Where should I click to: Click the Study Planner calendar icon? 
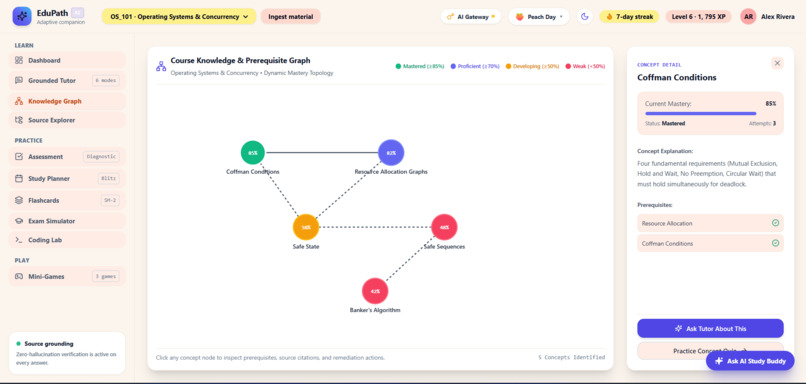(19, 178)
